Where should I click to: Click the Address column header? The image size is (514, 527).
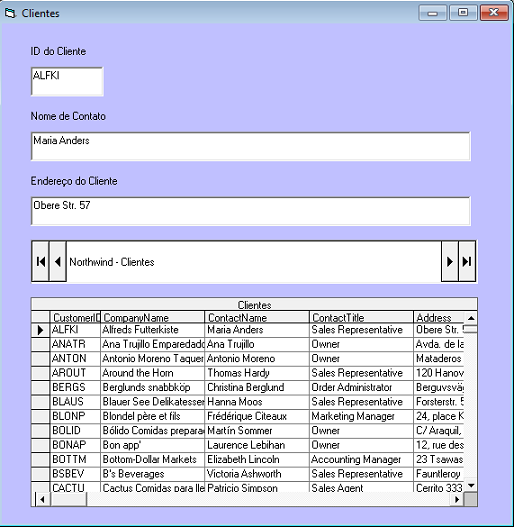tap(439, 317)
